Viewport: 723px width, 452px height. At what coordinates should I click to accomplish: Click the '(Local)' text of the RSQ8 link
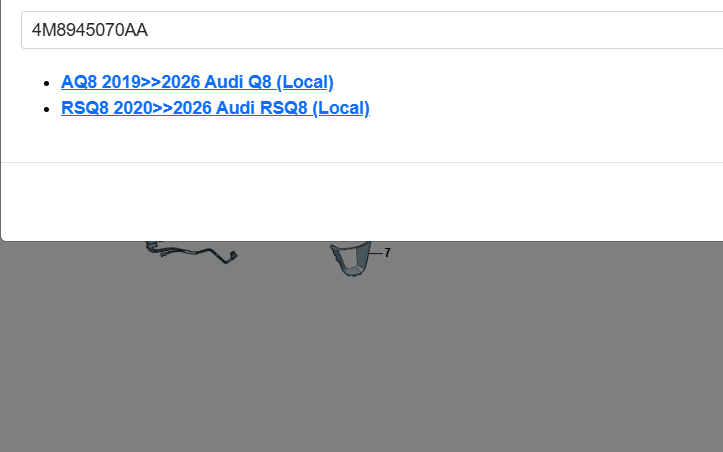click(x=341, y=108)
